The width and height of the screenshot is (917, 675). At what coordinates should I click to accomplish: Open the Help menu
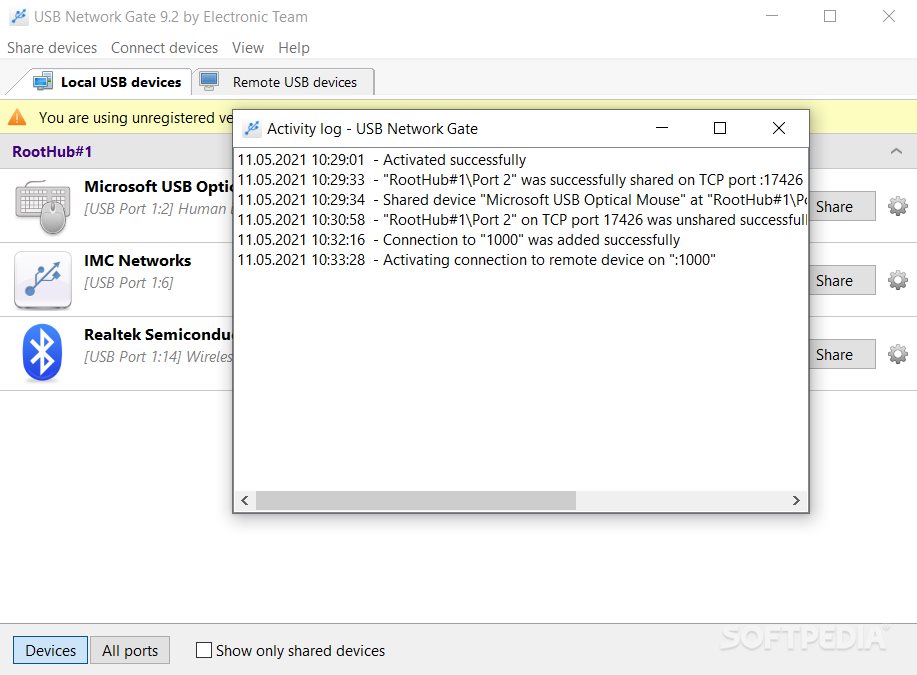pyautogui.click(x=294, y=47)
